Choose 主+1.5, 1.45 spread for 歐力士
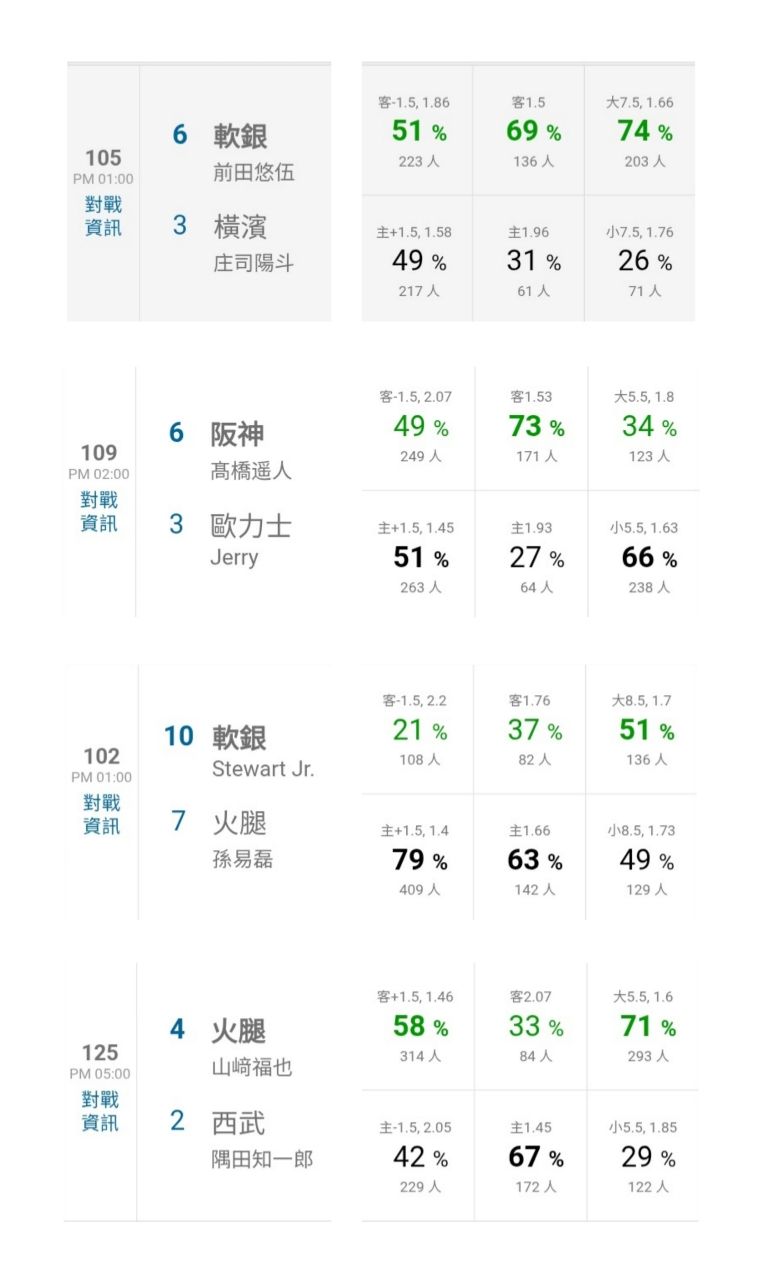The height and width of the screenshot is (1280, 767). pyautogui.click(x=418, y=556)
